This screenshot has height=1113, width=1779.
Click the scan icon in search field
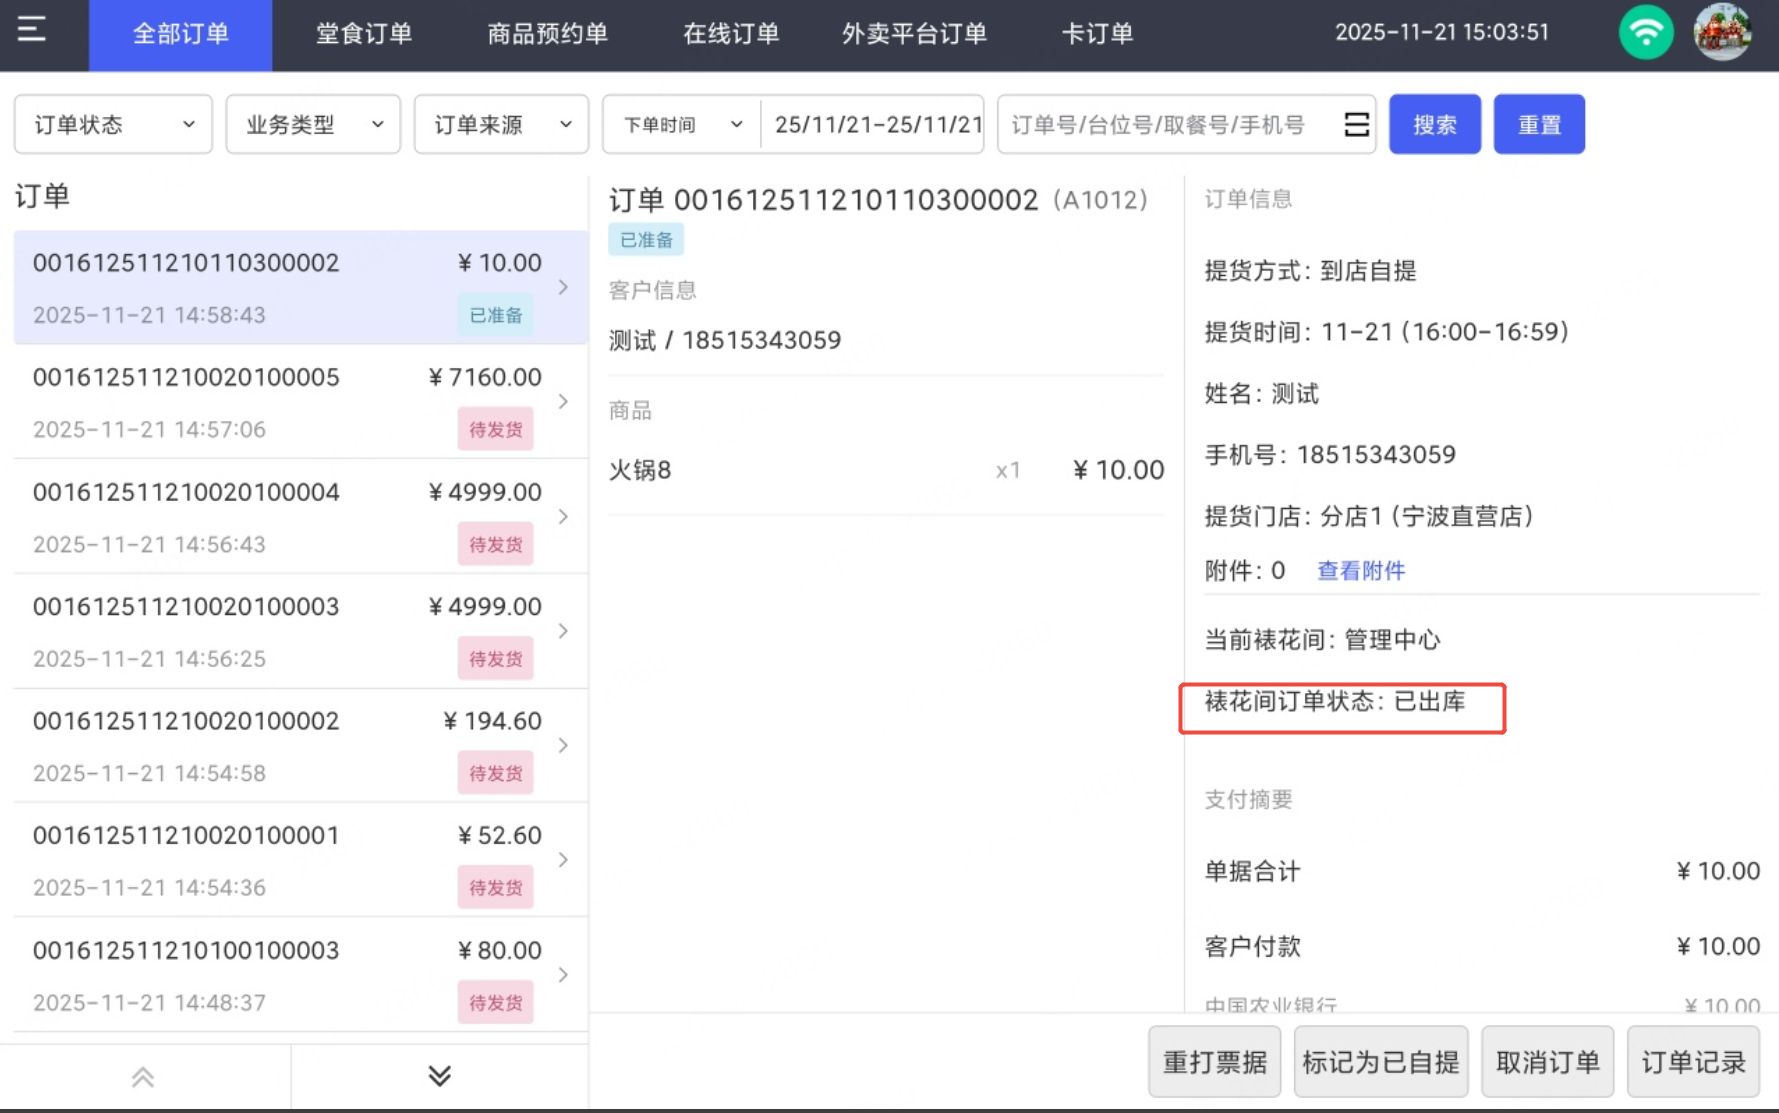1356,124
